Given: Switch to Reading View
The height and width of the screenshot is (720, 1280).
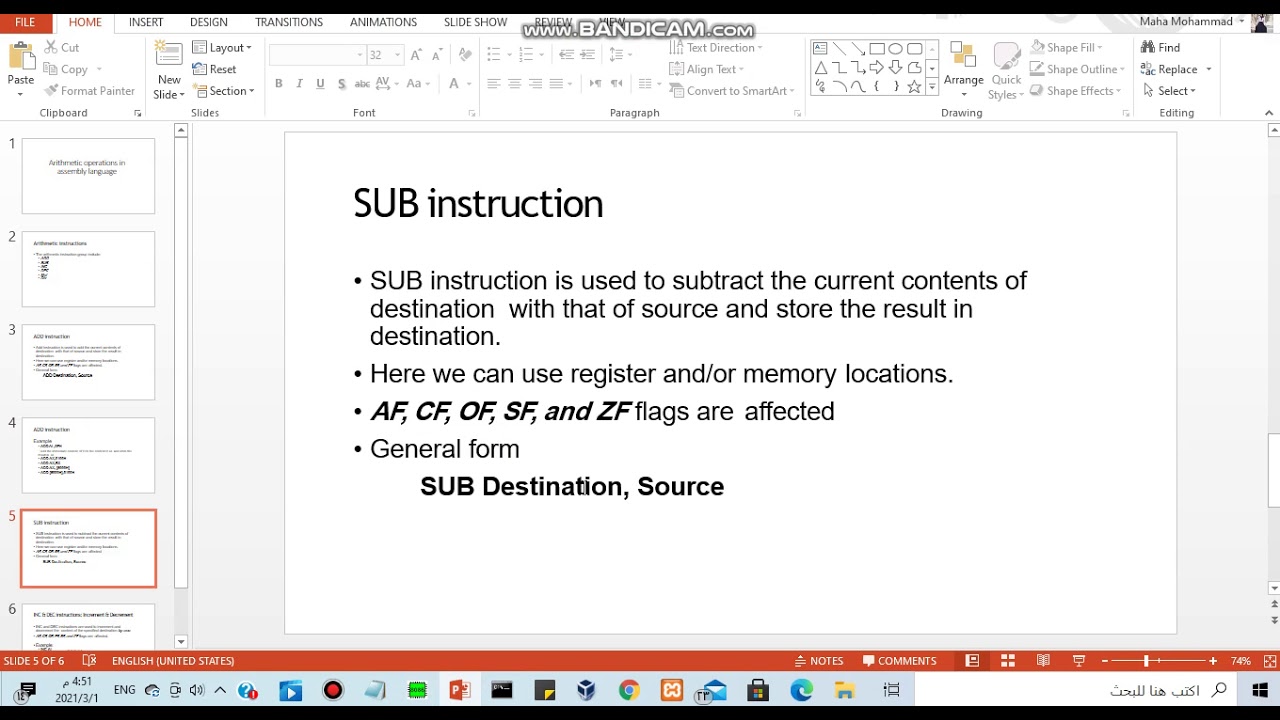Looking at the screenshot, I should (1043, 661).
